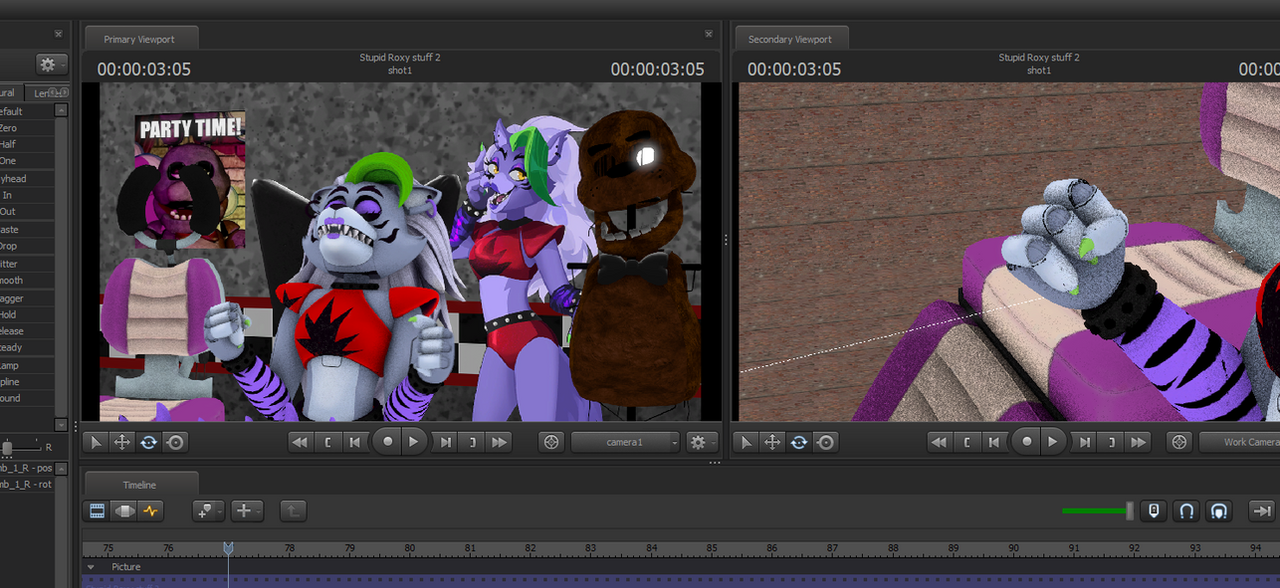This screenshot has width=1280, height=588.
Task: Switch timeline to Clip Editor mode
Action: [97, 511]
